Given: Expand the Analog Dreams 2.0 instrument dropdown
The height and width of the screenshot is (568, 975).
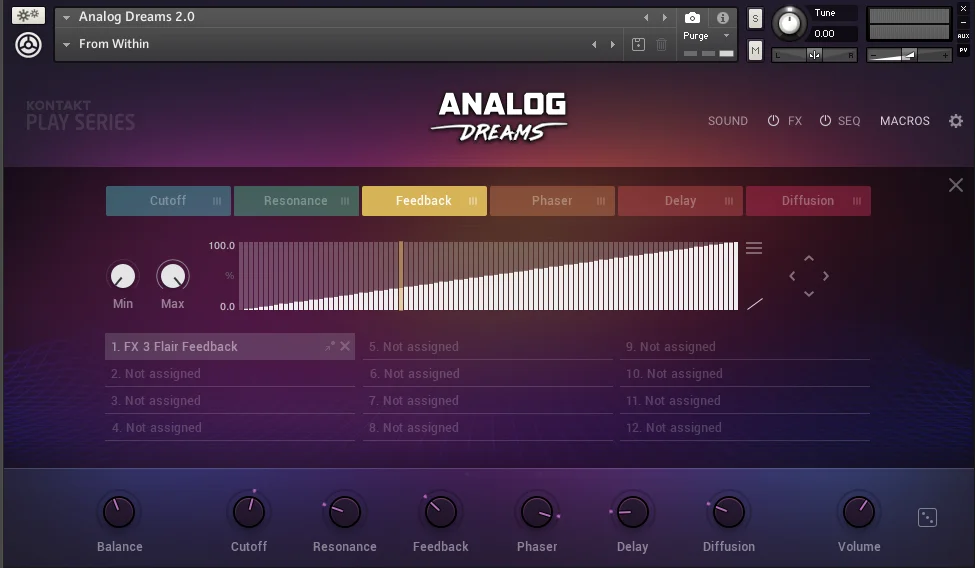Looking at the screenshot, I should click(x=67, y=17).
